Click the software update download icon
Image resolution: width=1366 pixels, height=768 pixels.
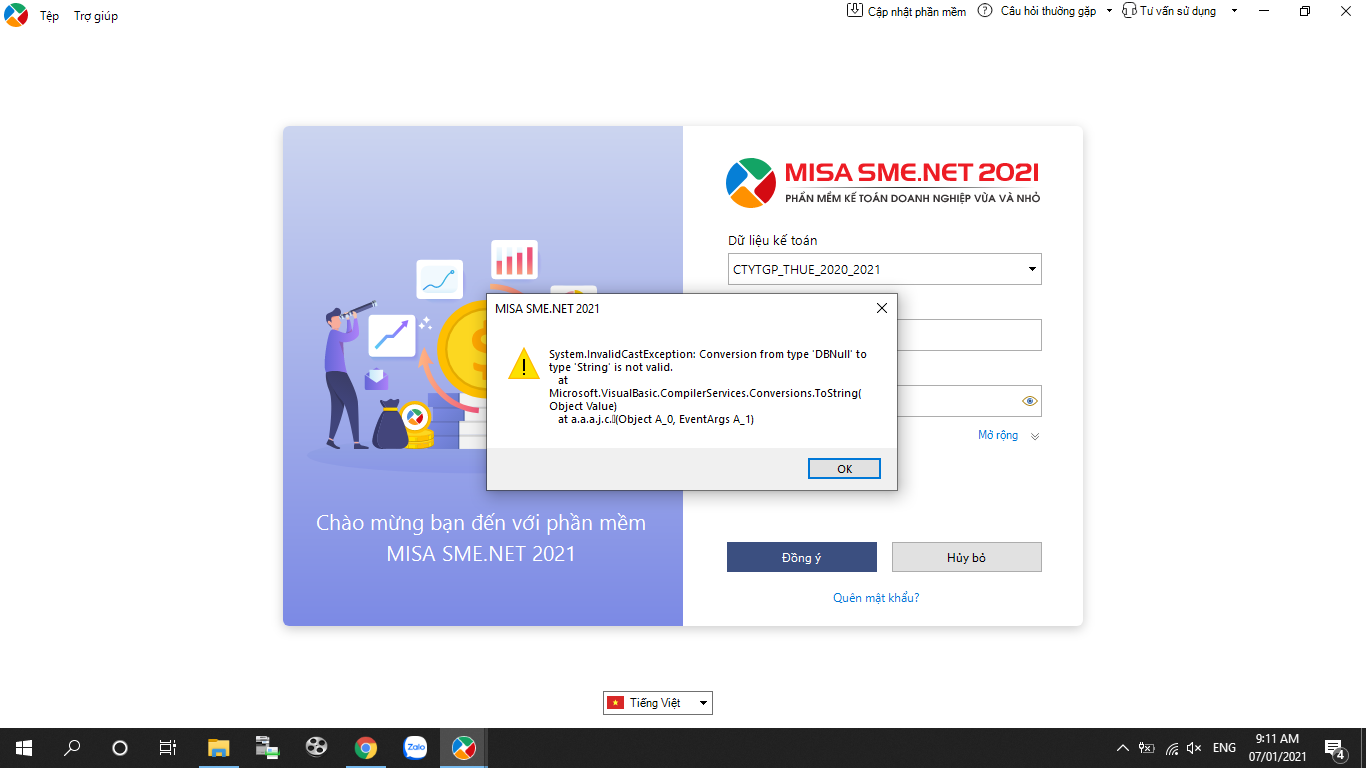click(855, 10)
